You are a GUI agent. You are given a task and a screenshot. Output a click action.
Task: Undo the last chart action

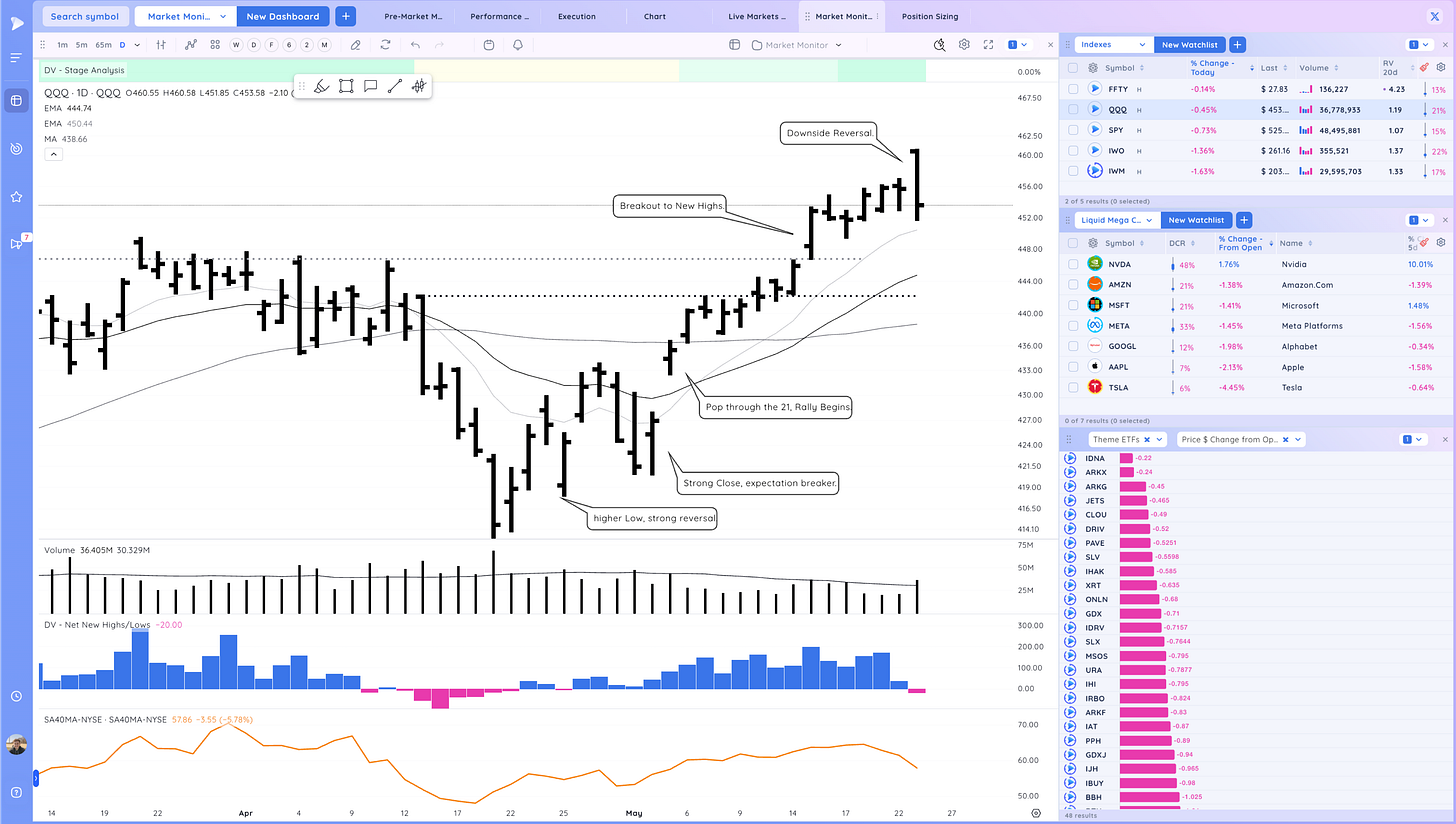415,45
